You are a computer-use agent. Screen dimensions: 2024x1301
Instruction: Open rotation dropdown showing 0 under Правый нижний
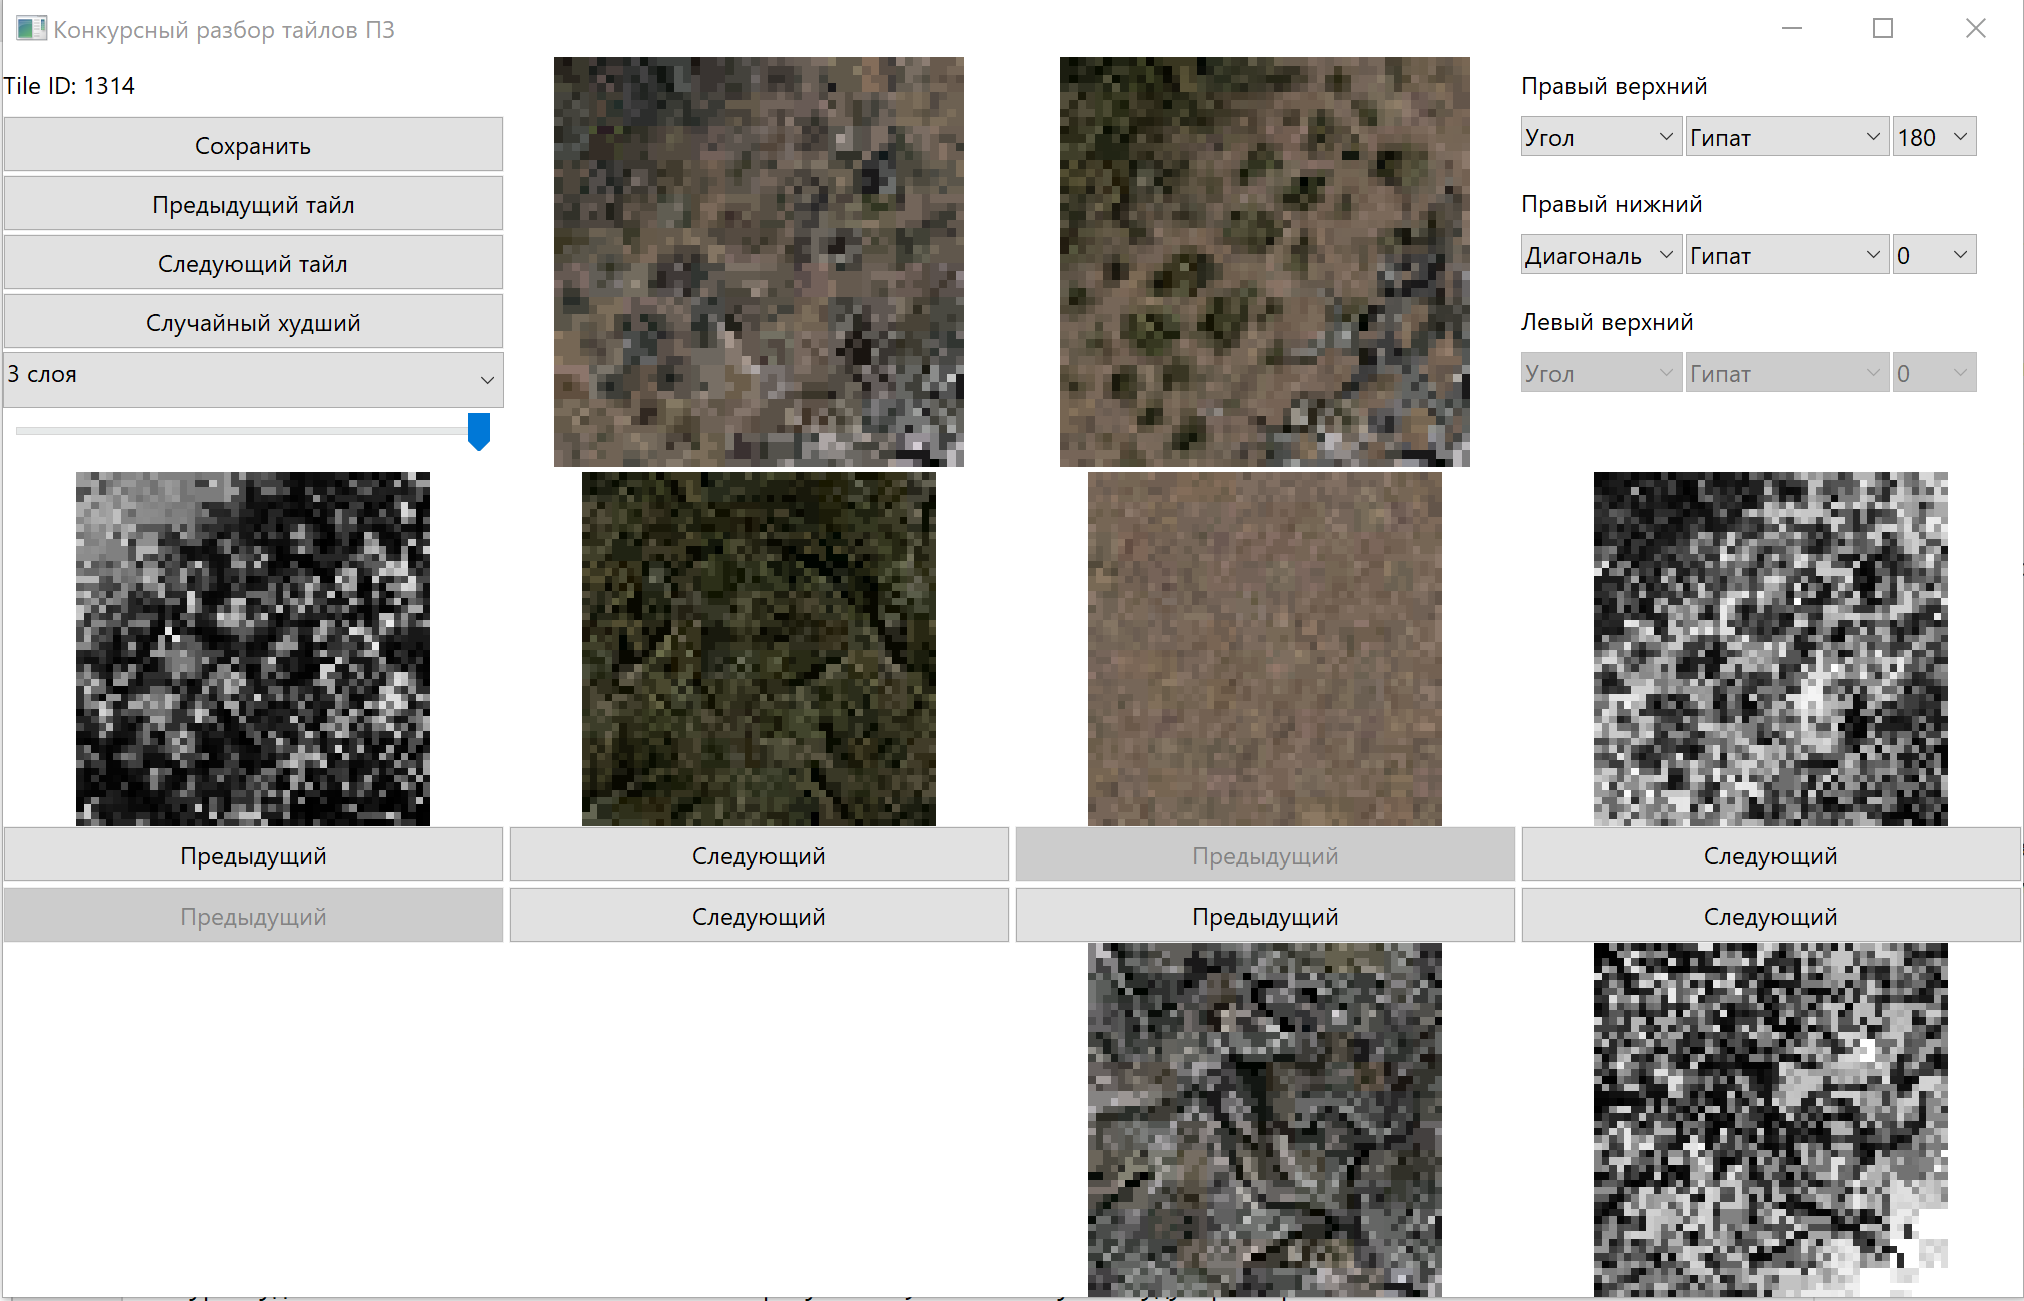[1933, 255]
